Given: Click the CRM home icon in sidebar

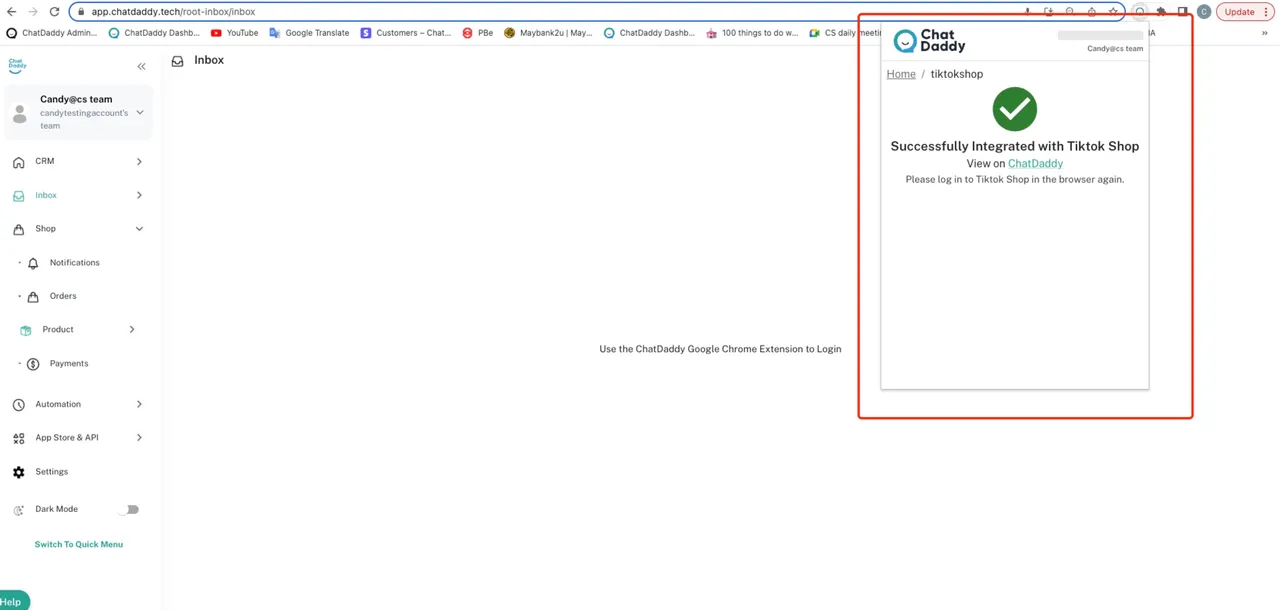Looking at the screenshot, I should coord(18,162).
